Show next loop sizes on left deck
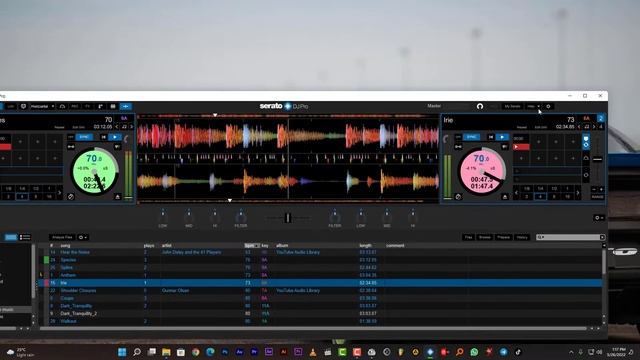This screenshot has height=360, width=640. coord(60,193)
